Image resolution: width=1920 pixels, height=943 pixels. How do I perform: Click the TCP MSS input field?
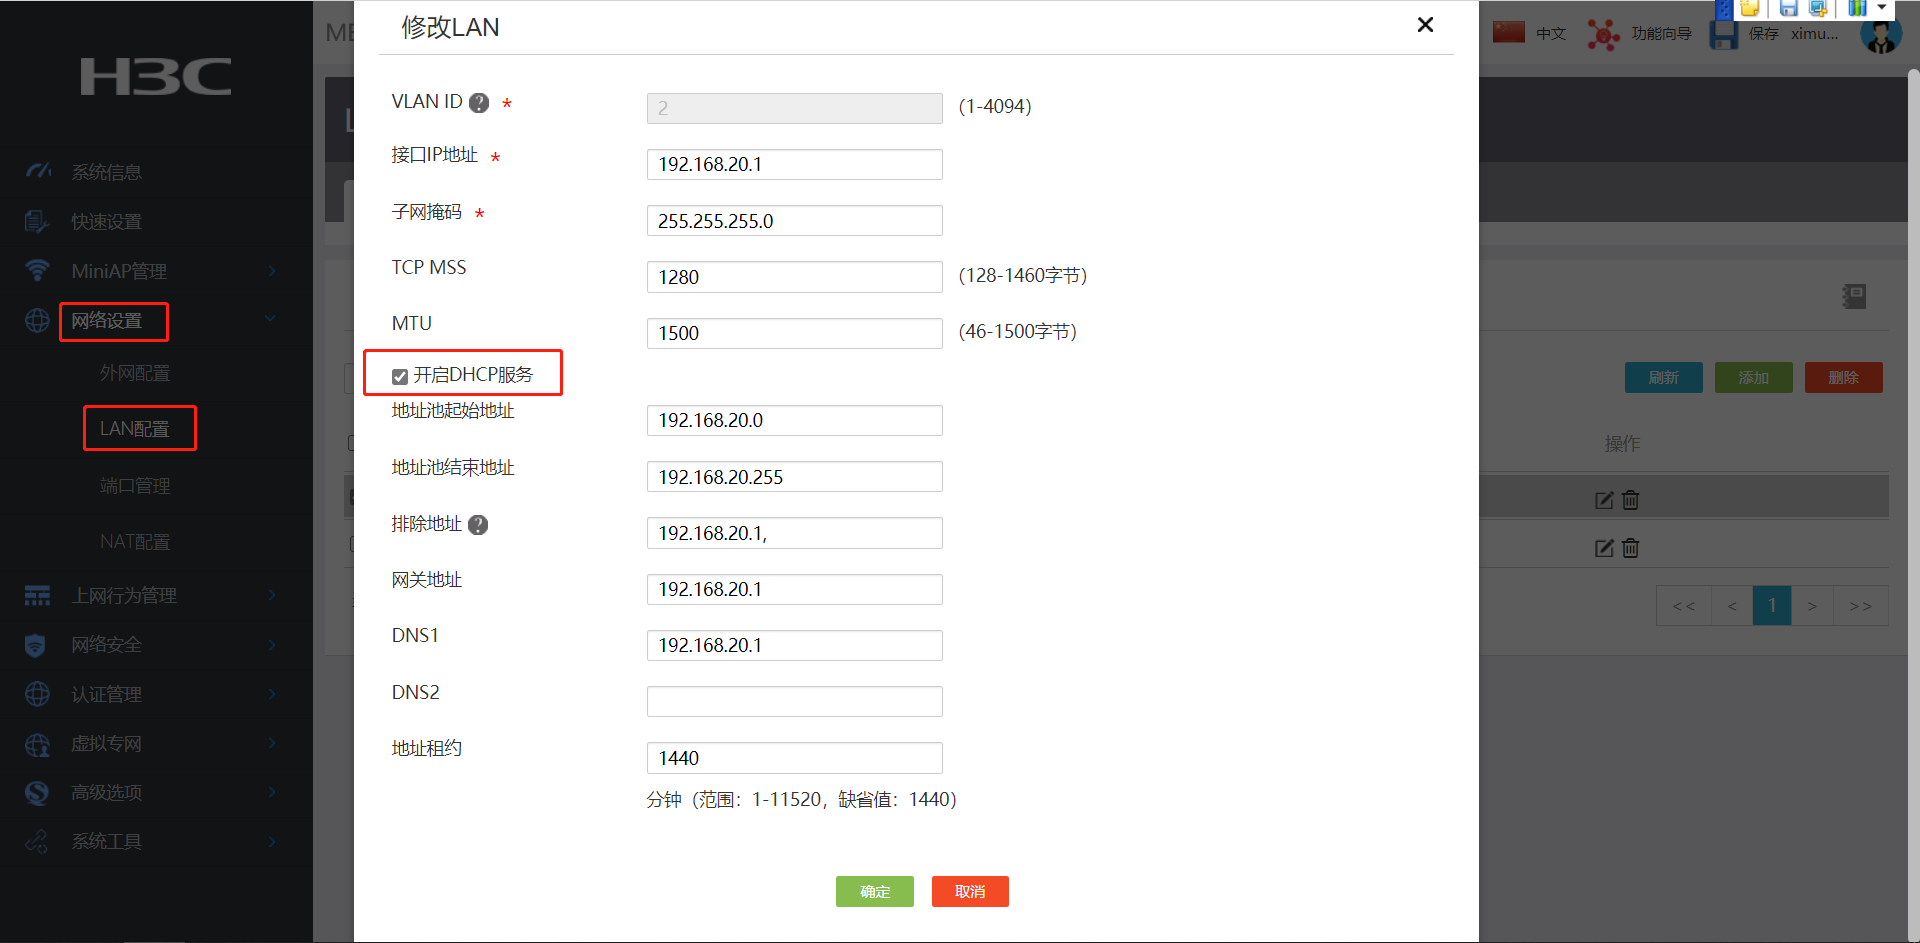pyautogui.click(x=795, y=277)
